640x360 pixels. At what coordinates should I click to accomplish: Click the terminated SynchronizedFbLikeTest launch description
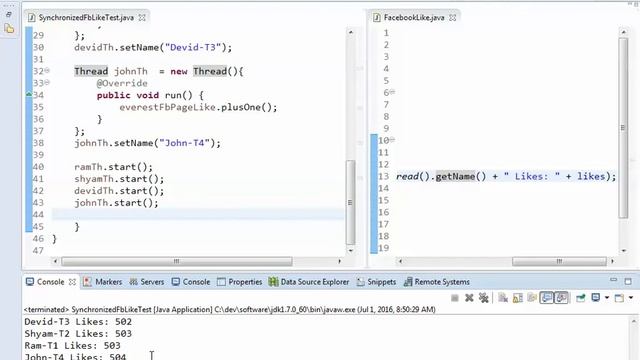click(x=230, y=309)
